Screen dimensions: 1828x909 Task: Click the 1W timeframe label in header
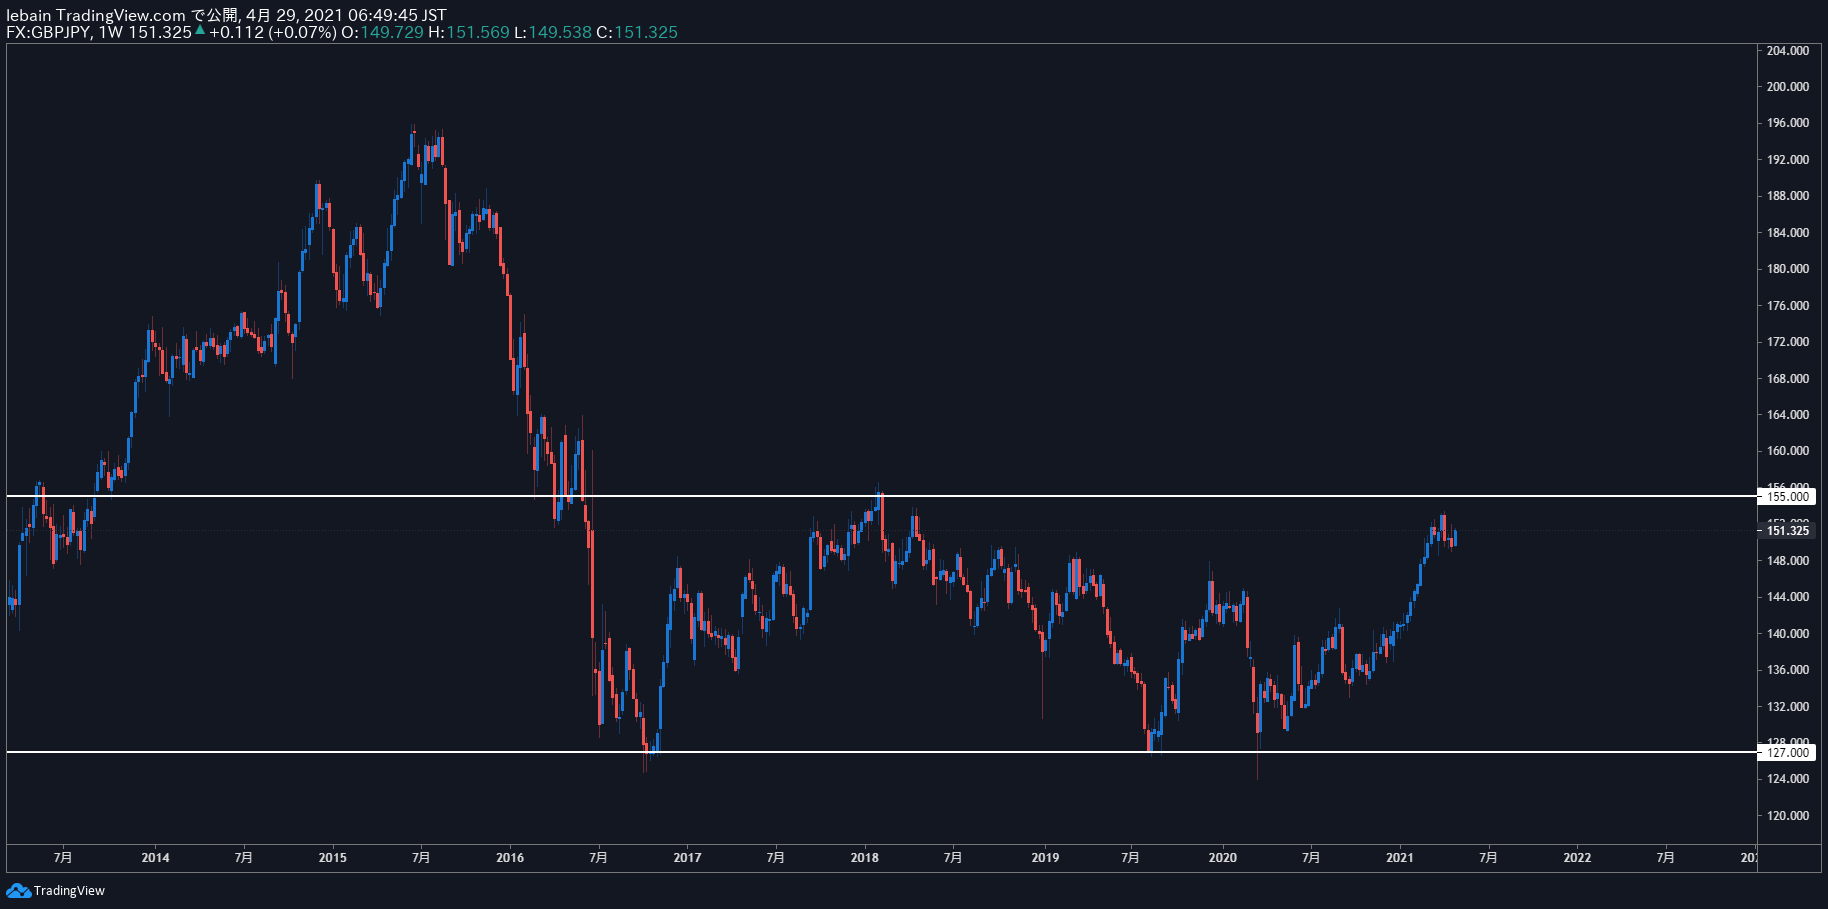coord(110,32)
